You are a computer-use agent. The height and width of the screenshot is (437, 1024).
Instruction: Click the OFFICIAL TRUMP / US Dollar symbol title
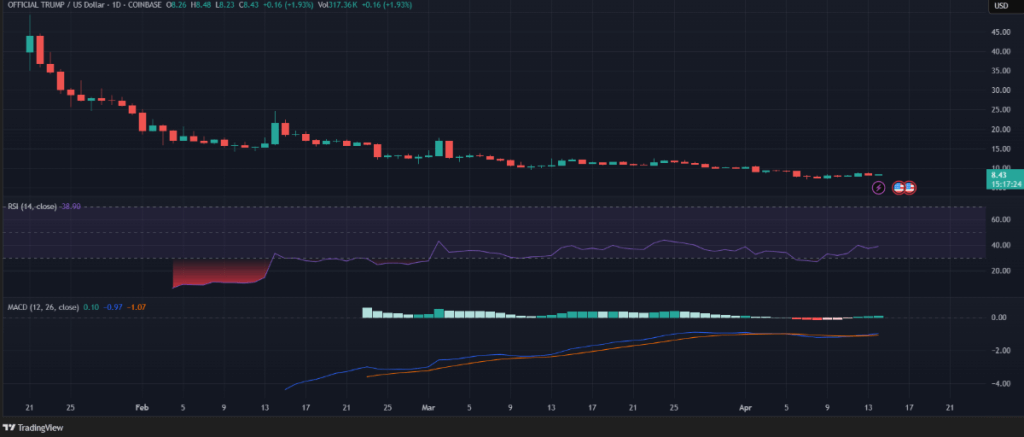54,5
